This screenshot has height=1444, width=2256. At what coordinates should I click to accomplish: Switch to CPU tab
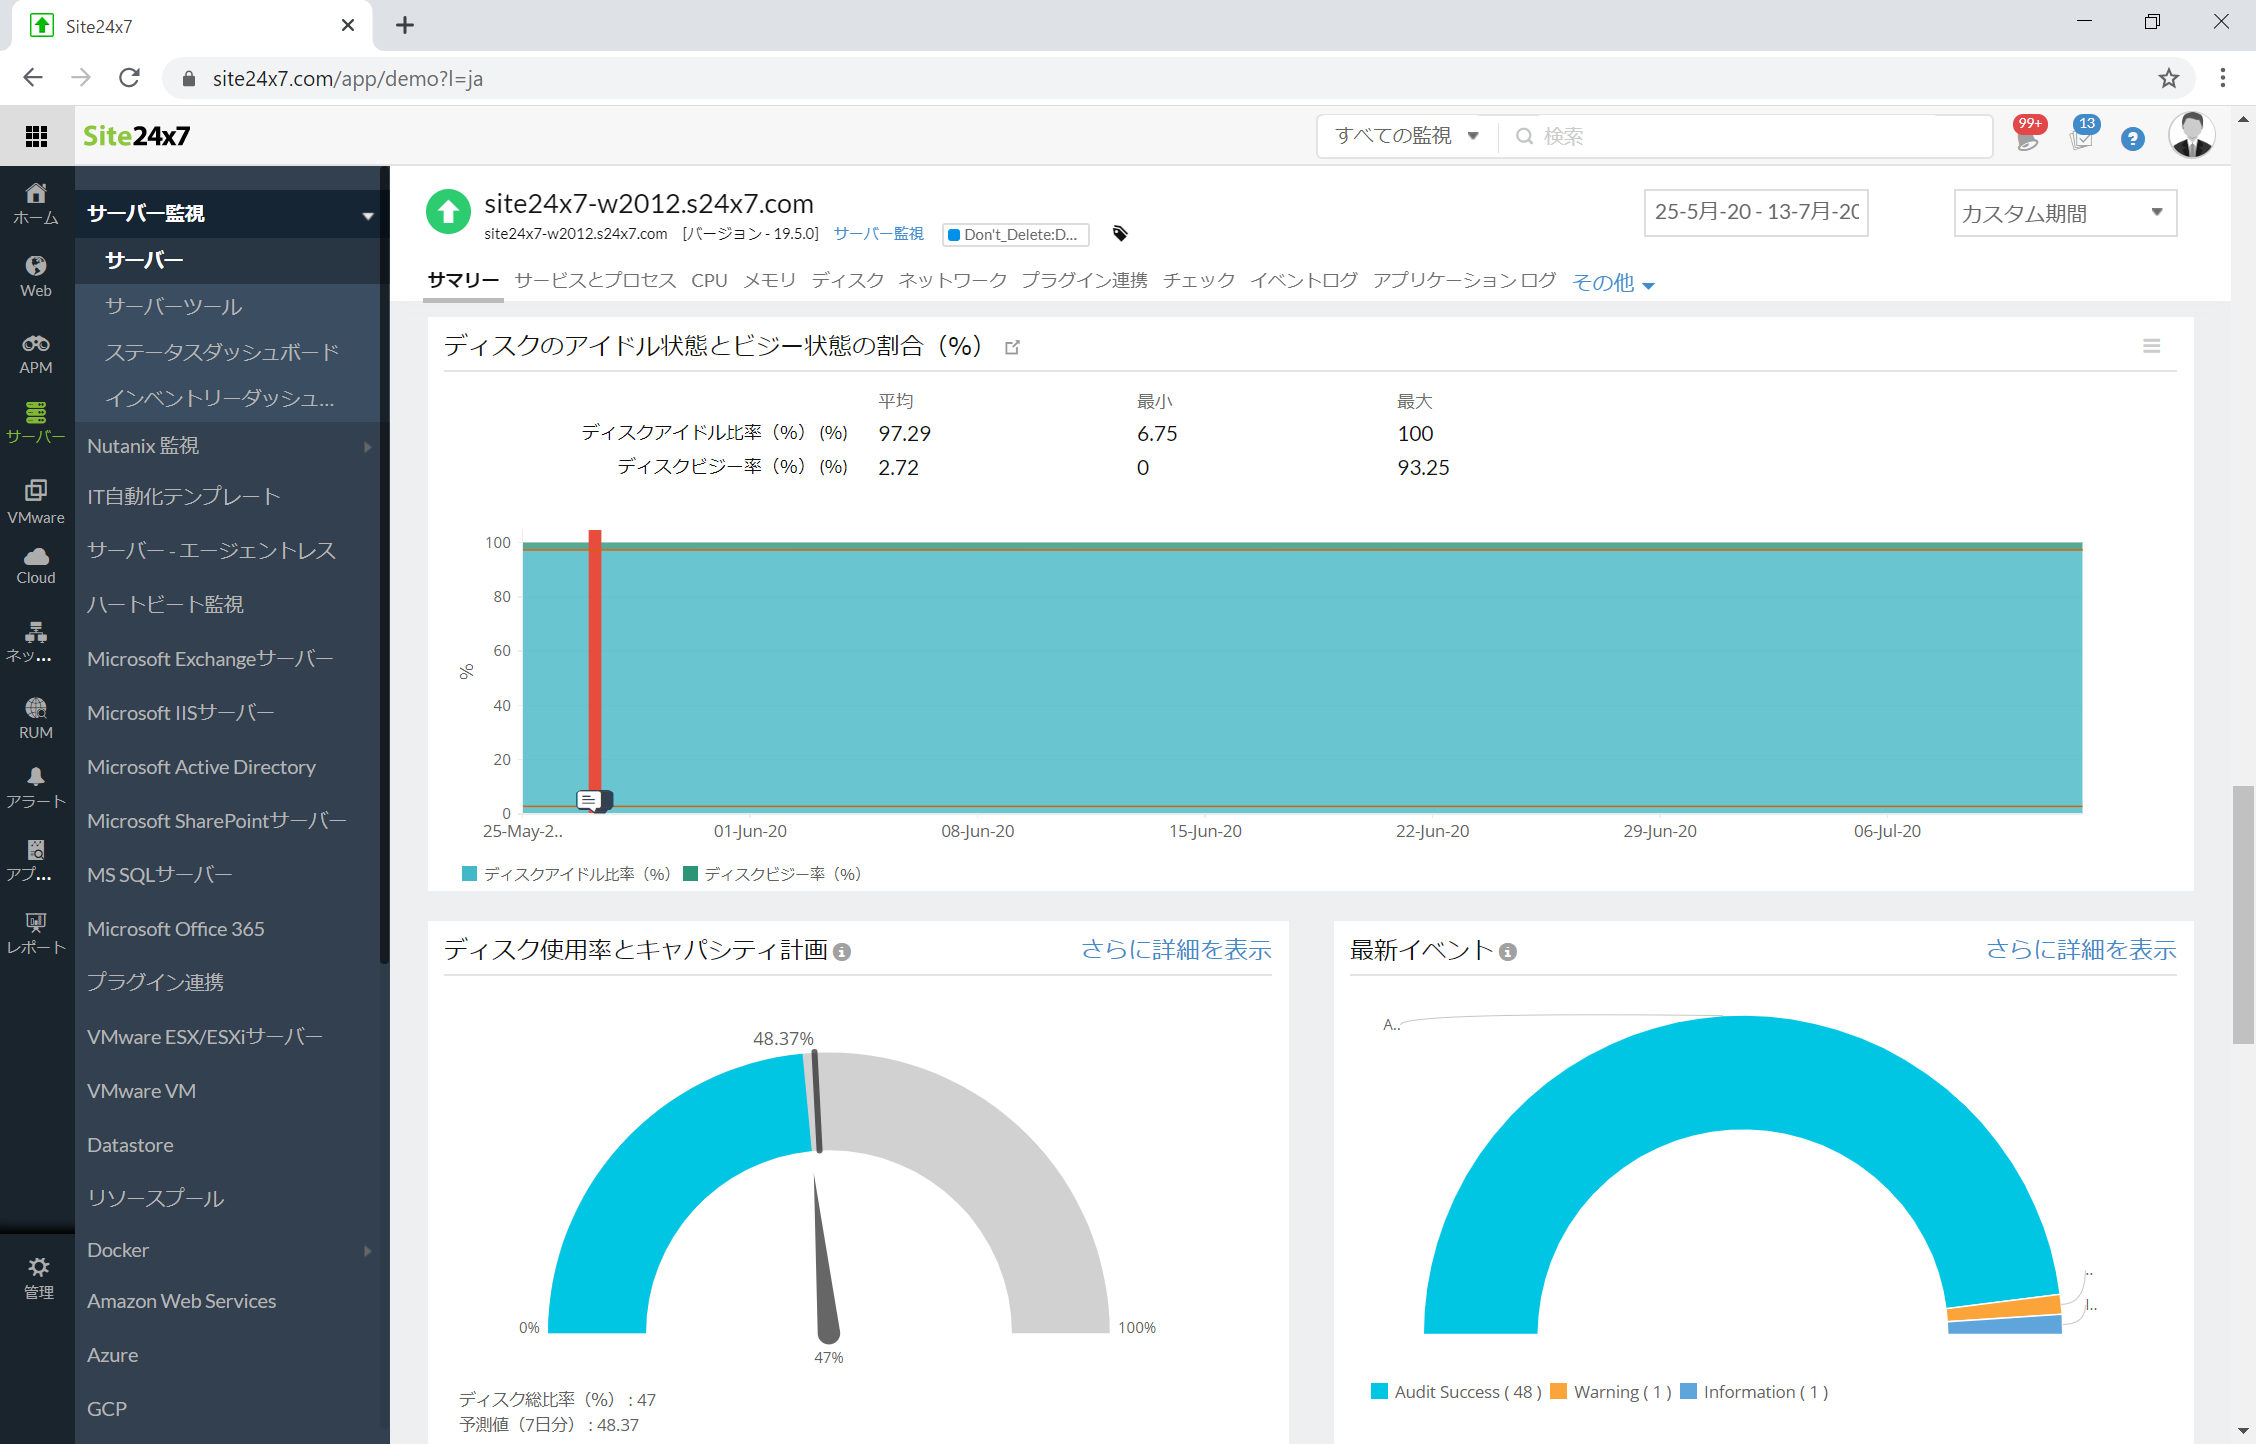tap(709, 281)
